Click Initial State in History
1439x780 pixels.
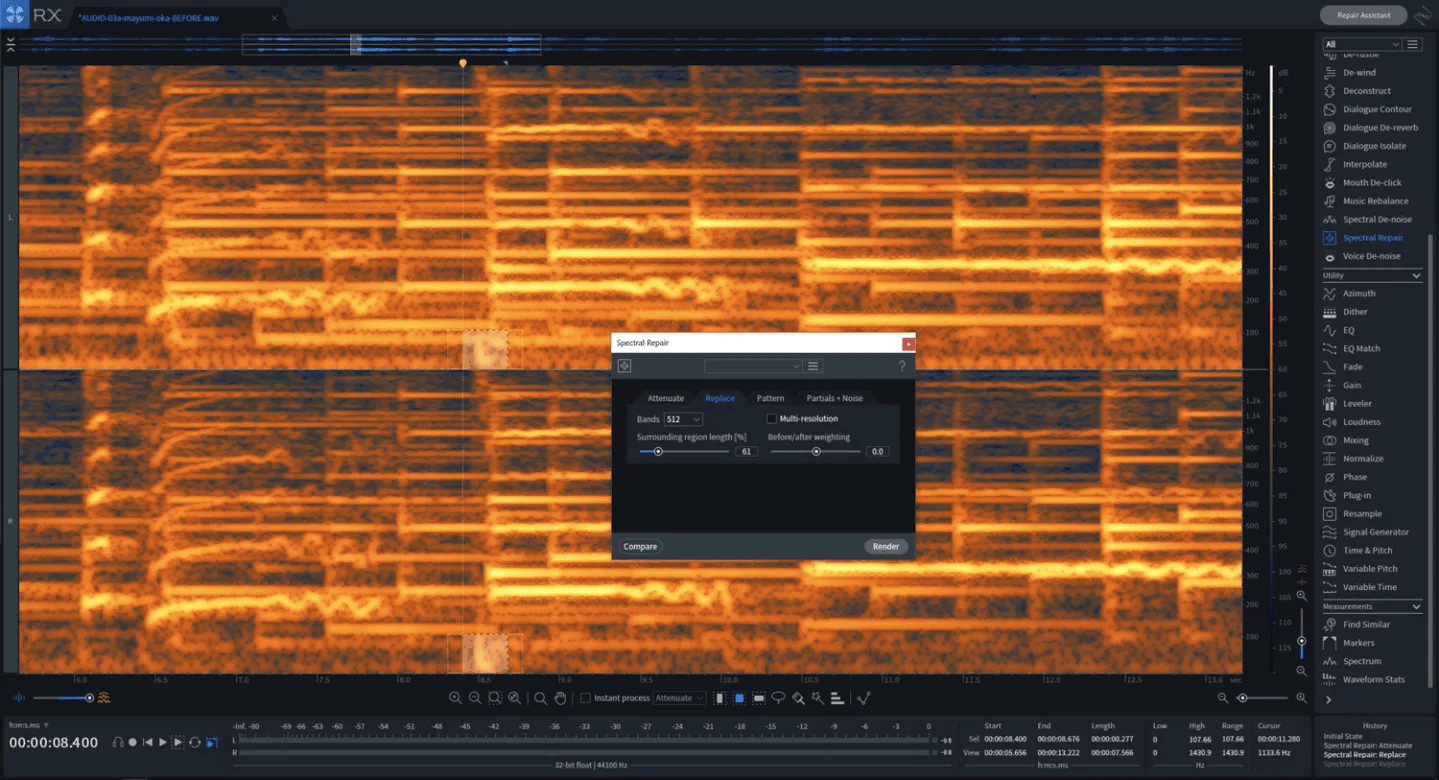pyautogui.click(x=1345, y=736)
